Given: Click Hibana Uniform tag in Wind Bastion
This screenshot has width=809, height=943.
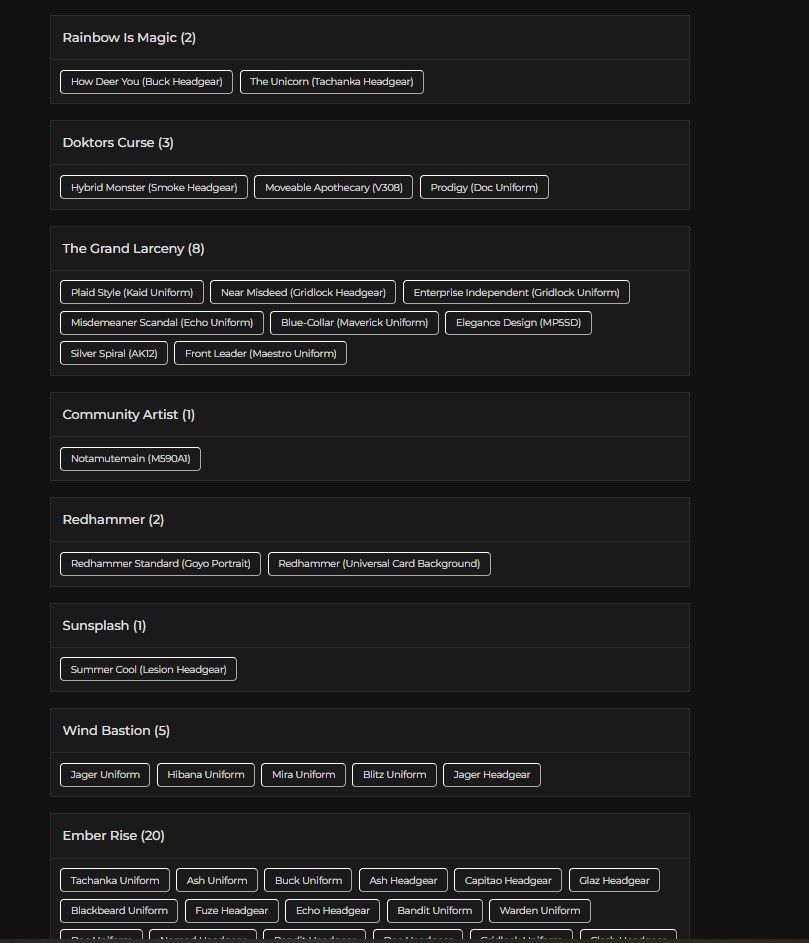Looking at the screenshot, I should pyautogui.click(x=206, y=775).
